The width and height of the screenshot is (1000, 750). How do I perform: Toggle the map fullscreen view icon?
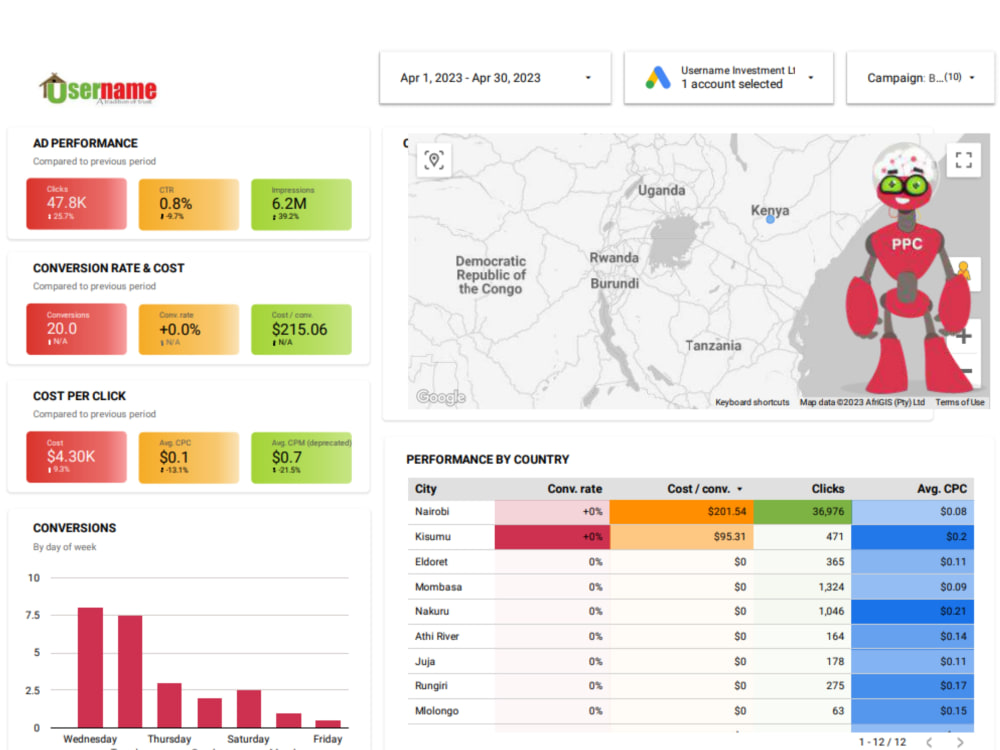pyautogui.click(x=964, y=160)
